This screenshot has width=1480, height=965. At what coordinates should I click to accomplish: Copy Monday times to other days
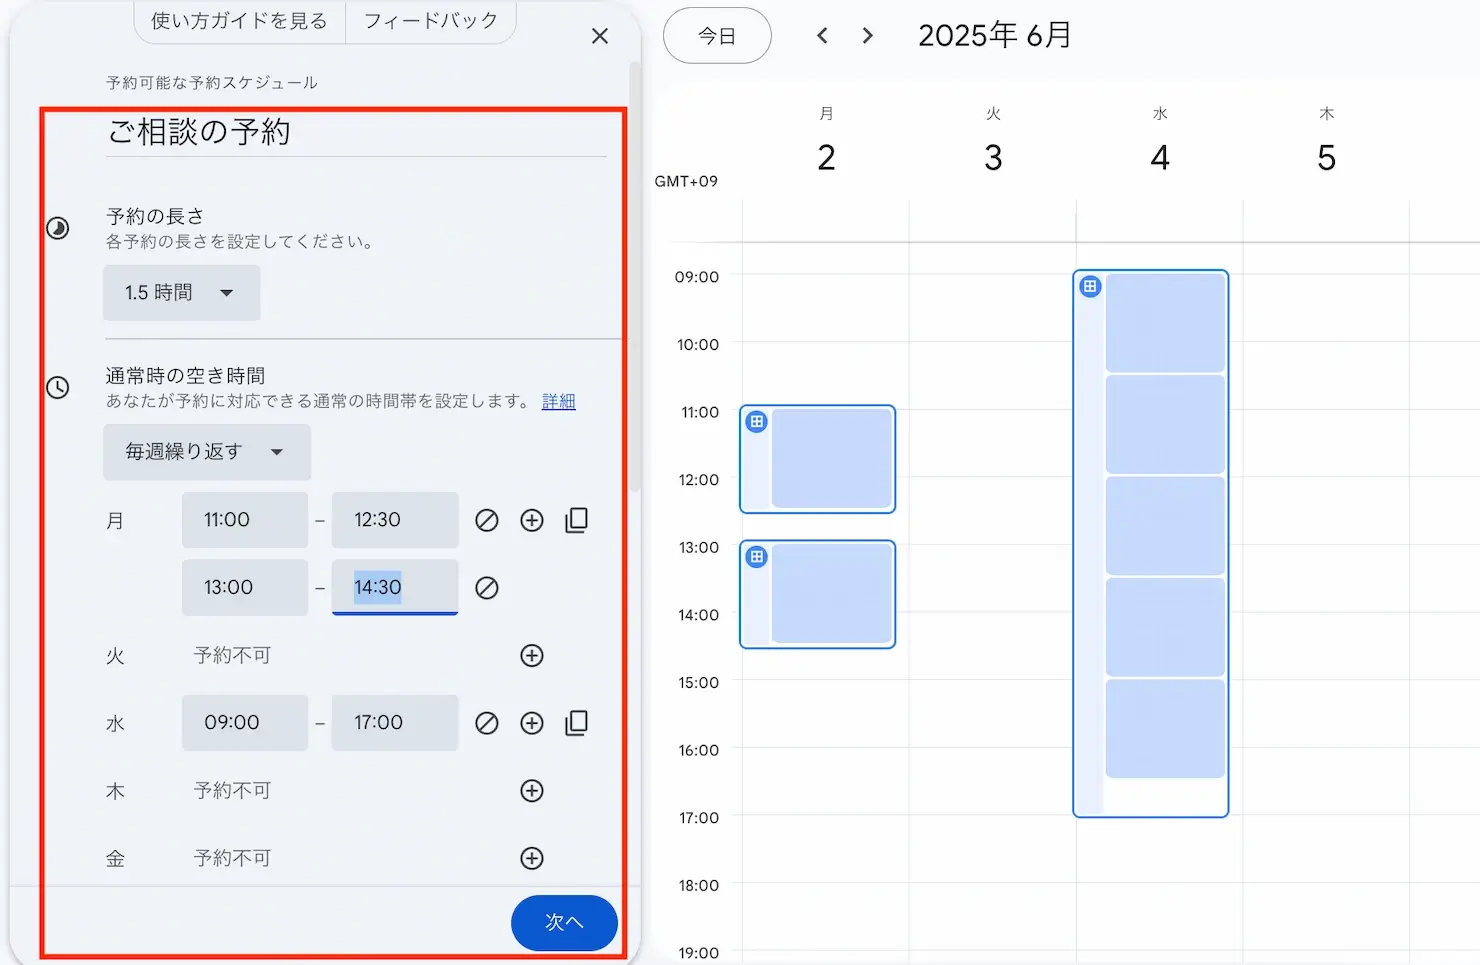coord(577,520)
